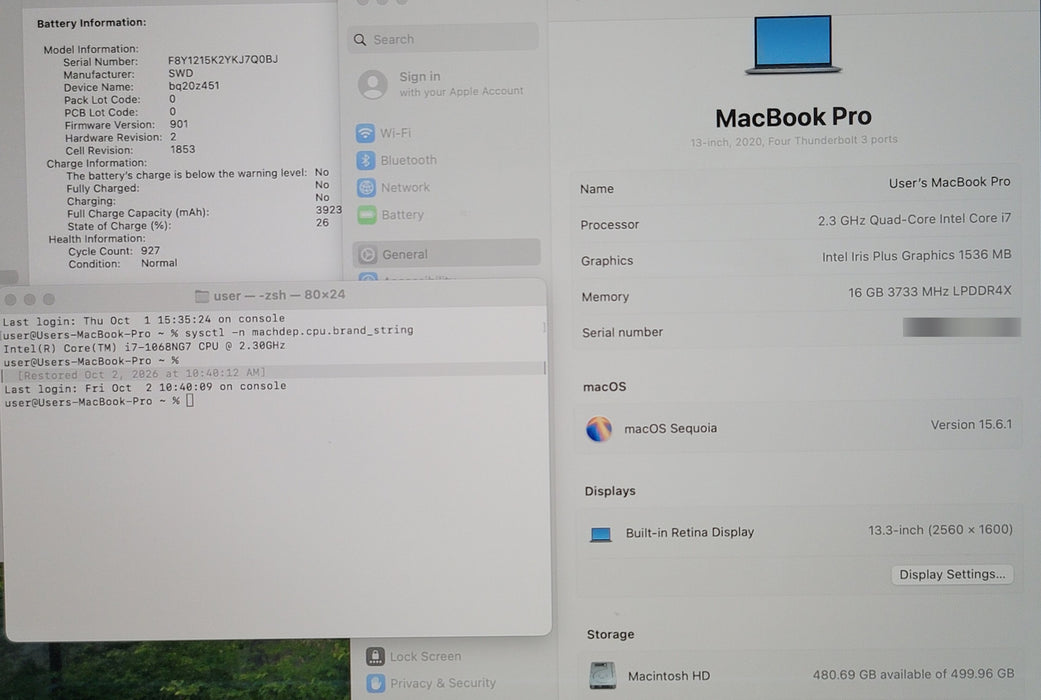Click the MacBook Pro laptop image

[793, 44]
